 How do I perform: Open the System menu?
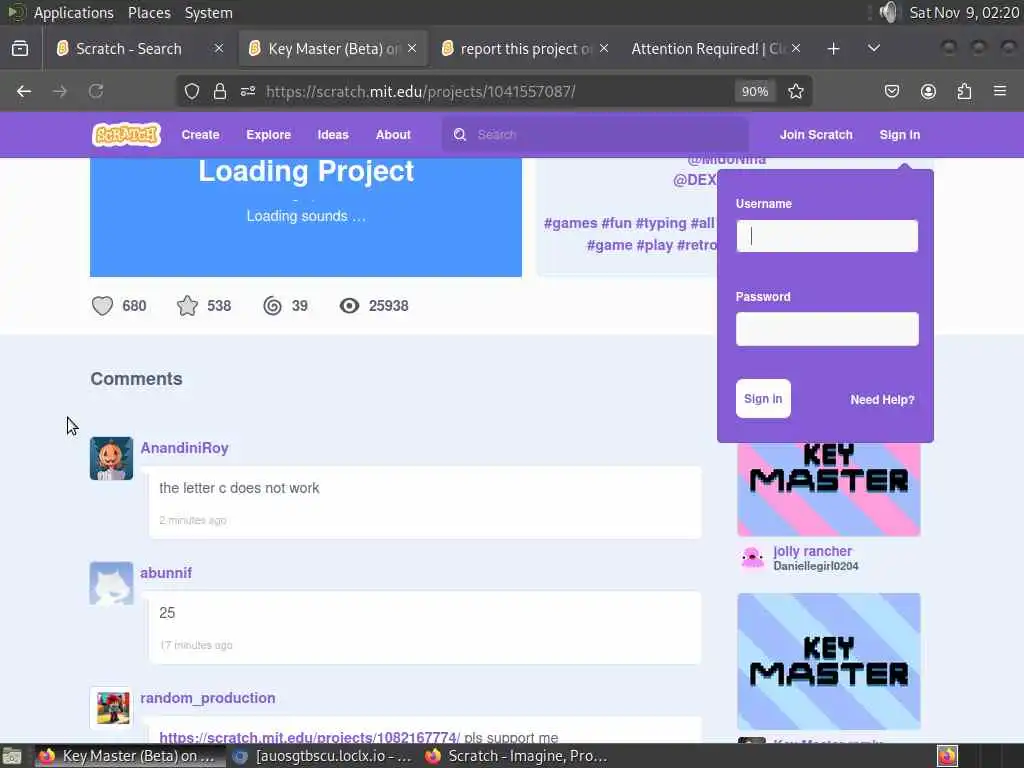208,12
